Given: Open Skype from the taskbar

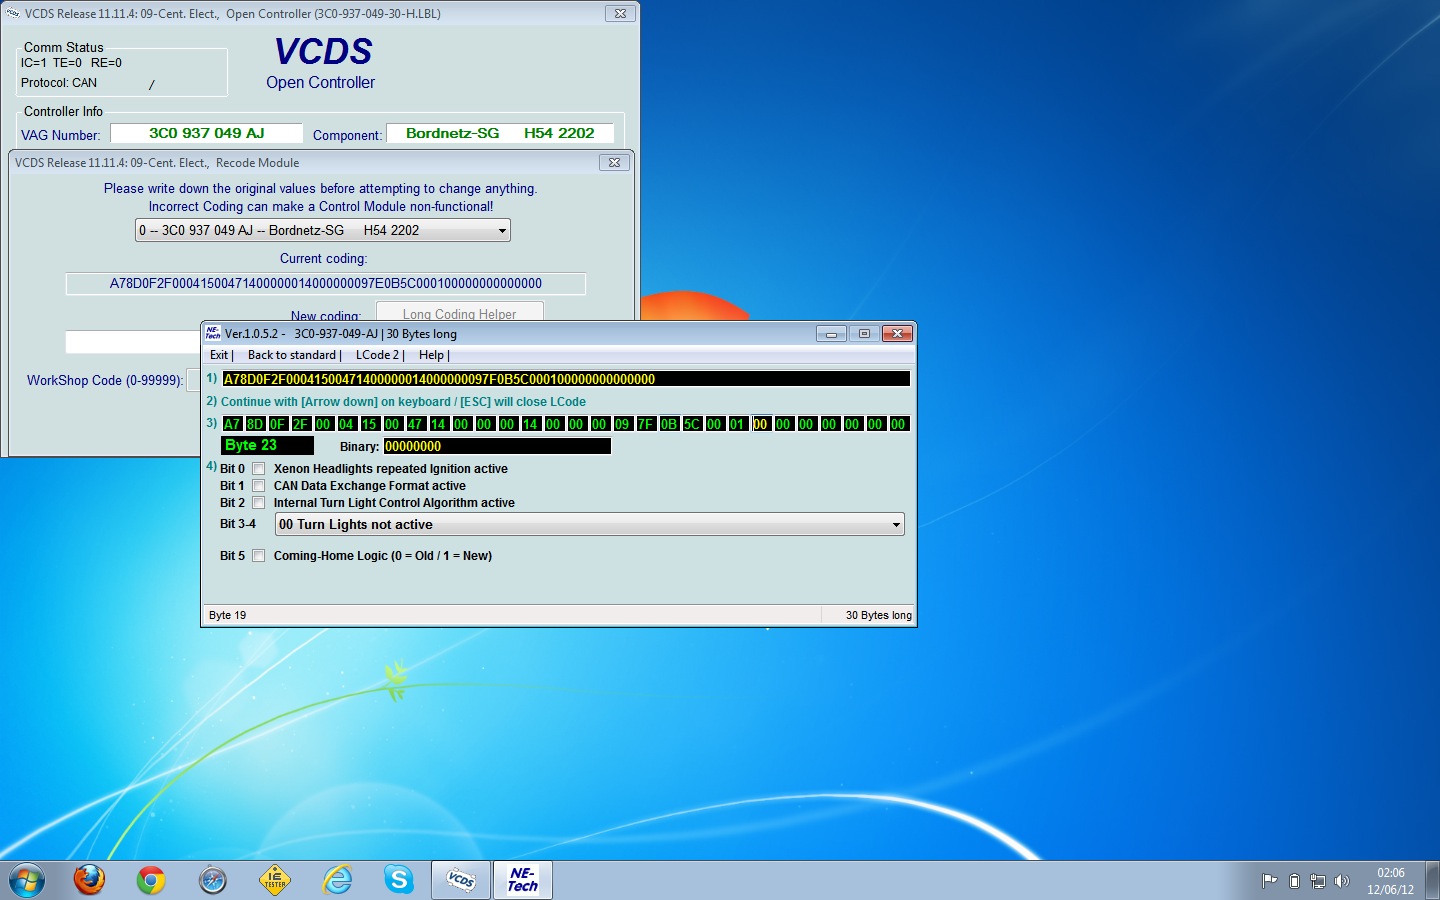Looking at the screenshot, I should pos(399,880).
